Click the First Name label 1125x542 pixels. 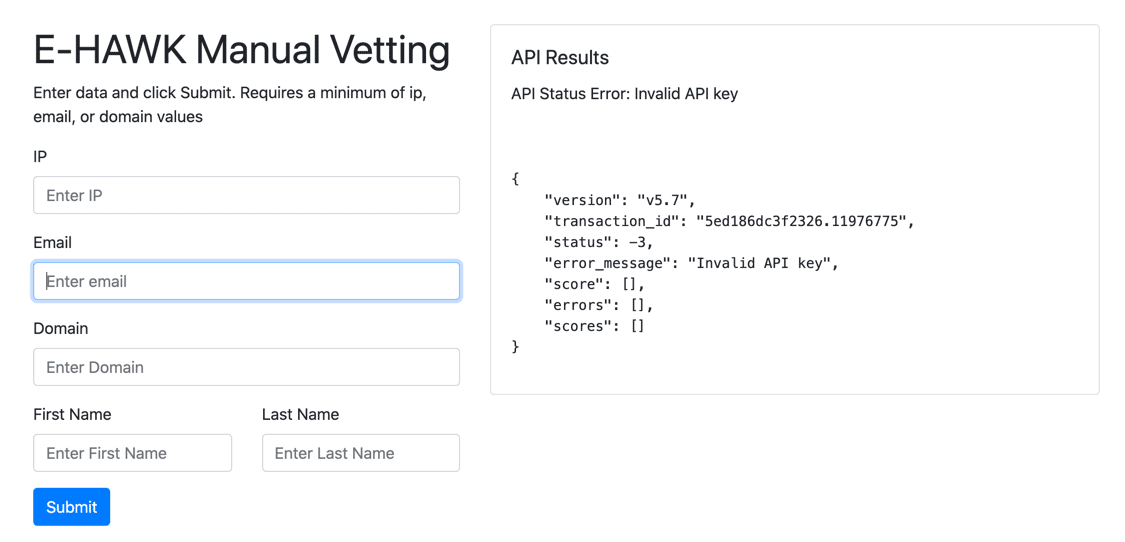(x=72, y=414)
